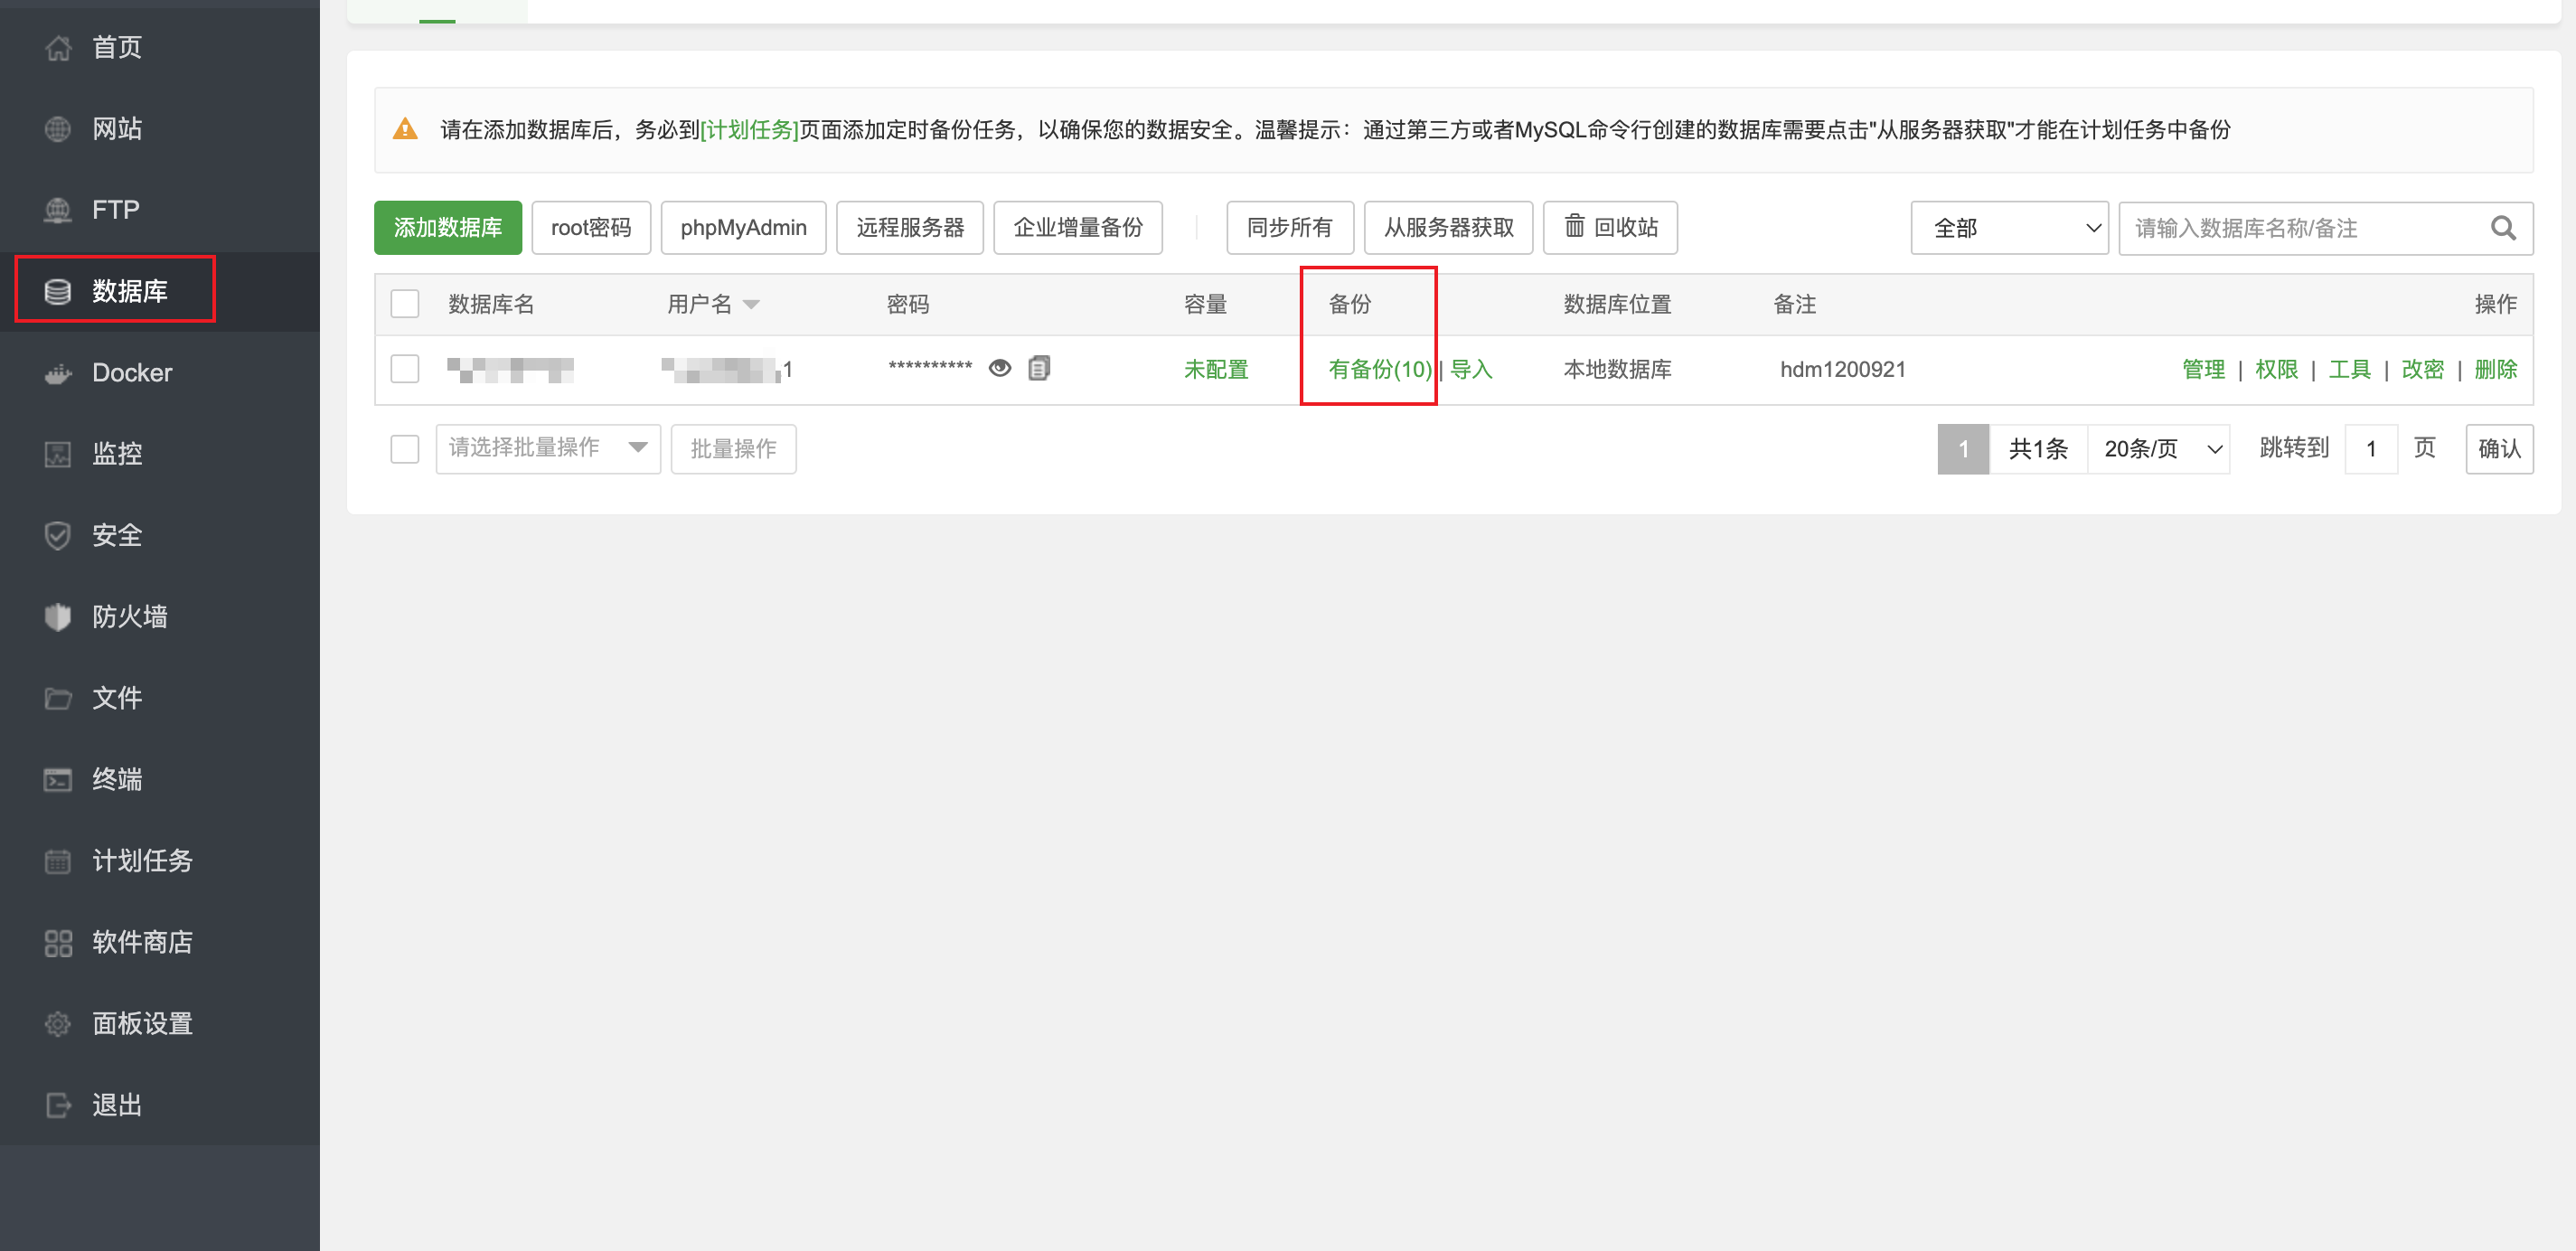The height and width of the screenshot is (1251, 2576).
Task: Click the root密码 button
Action: (x=591, y=228)
